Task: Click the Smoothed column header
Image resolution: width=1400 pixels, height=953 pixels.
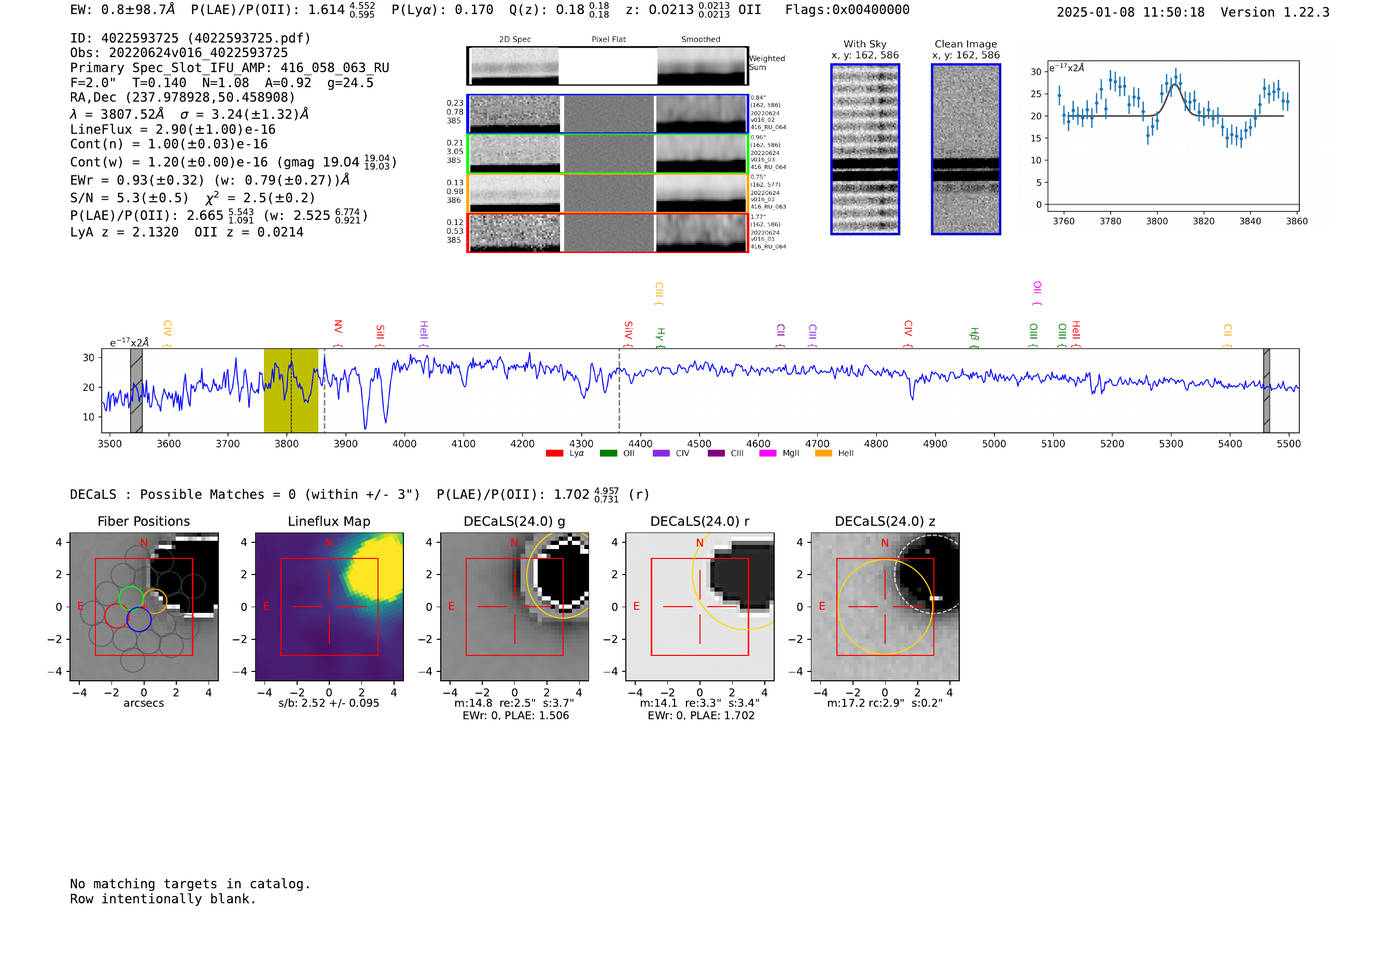Action: 701,40
